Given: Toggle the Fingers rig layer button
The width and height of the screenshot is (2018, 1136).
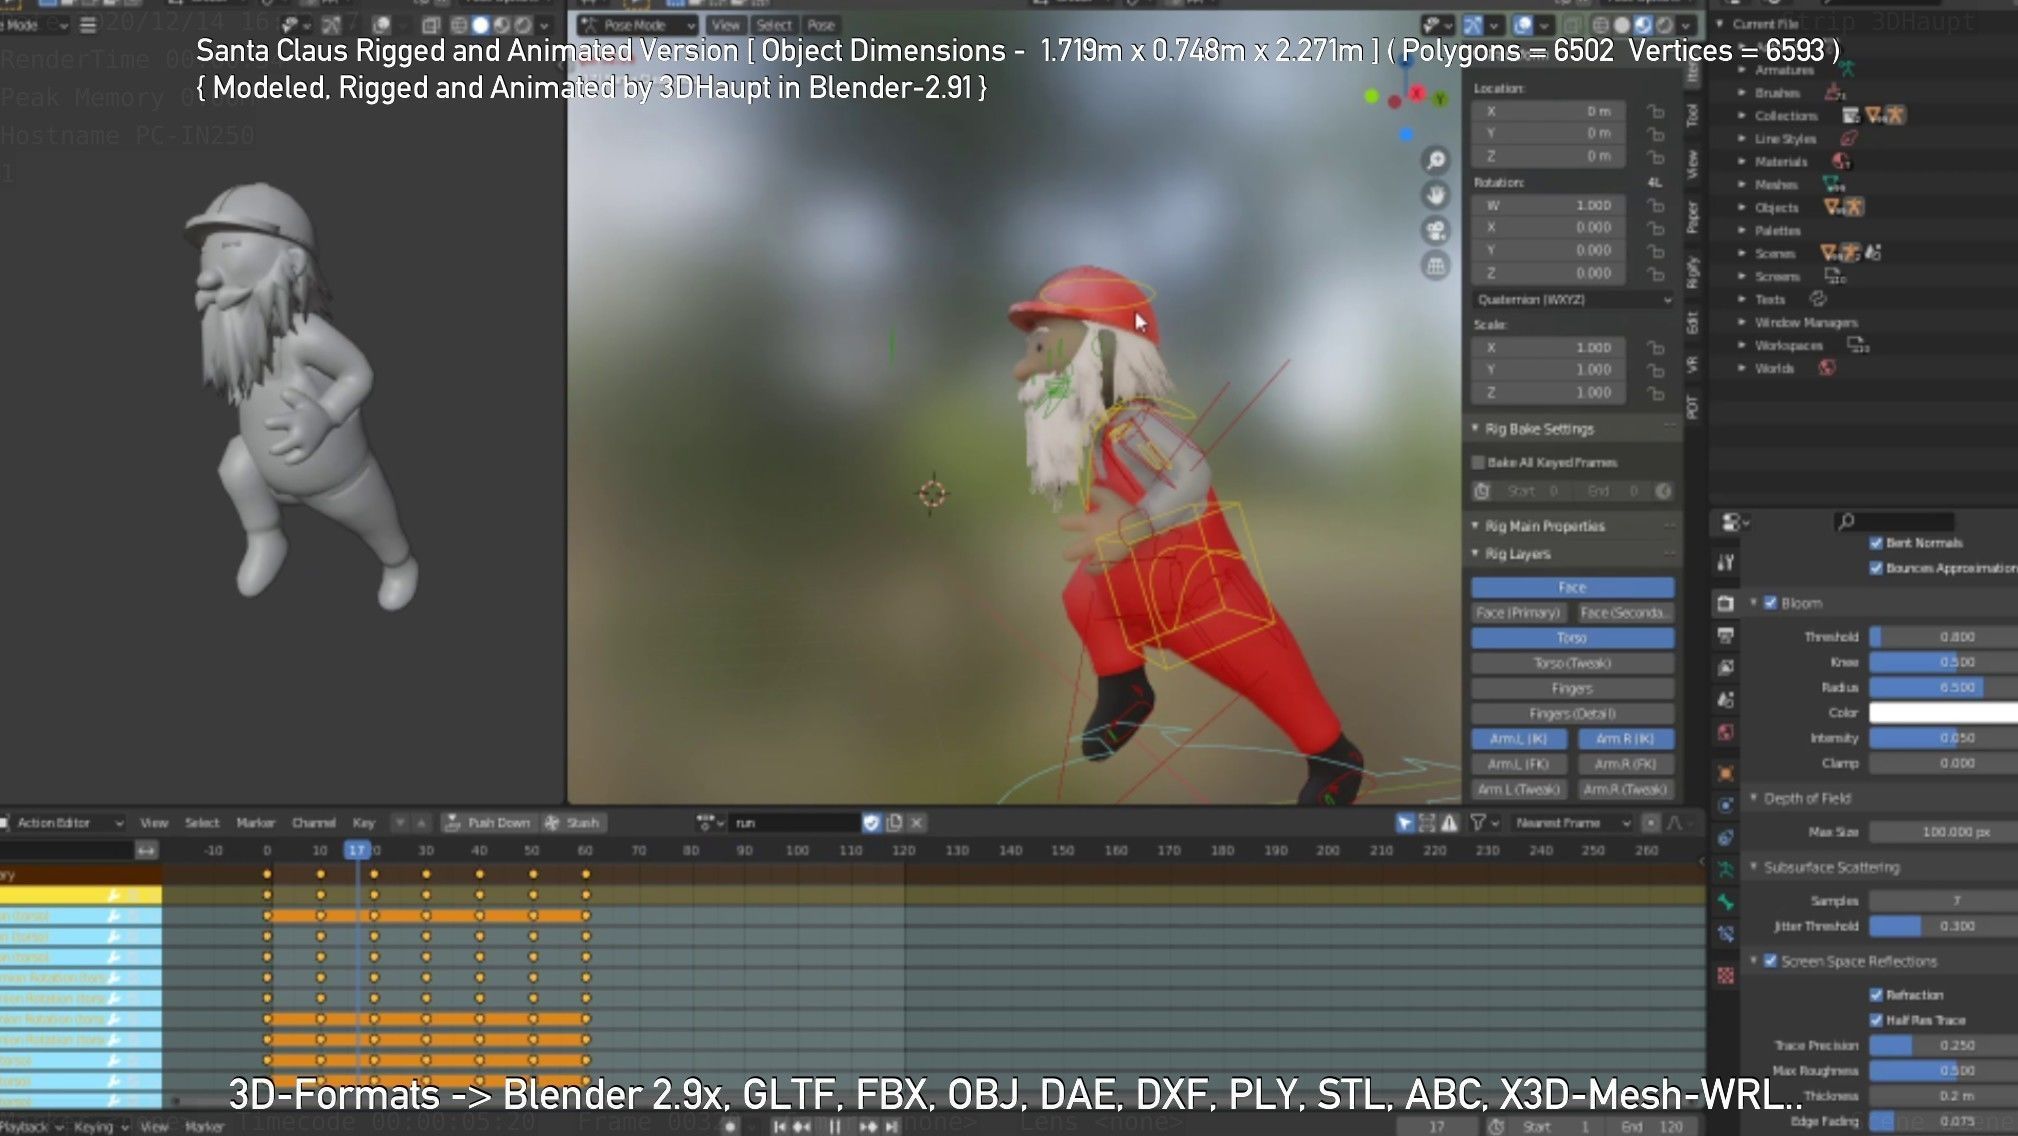Looking at the screenshot, I should [x=1572, y=688].
